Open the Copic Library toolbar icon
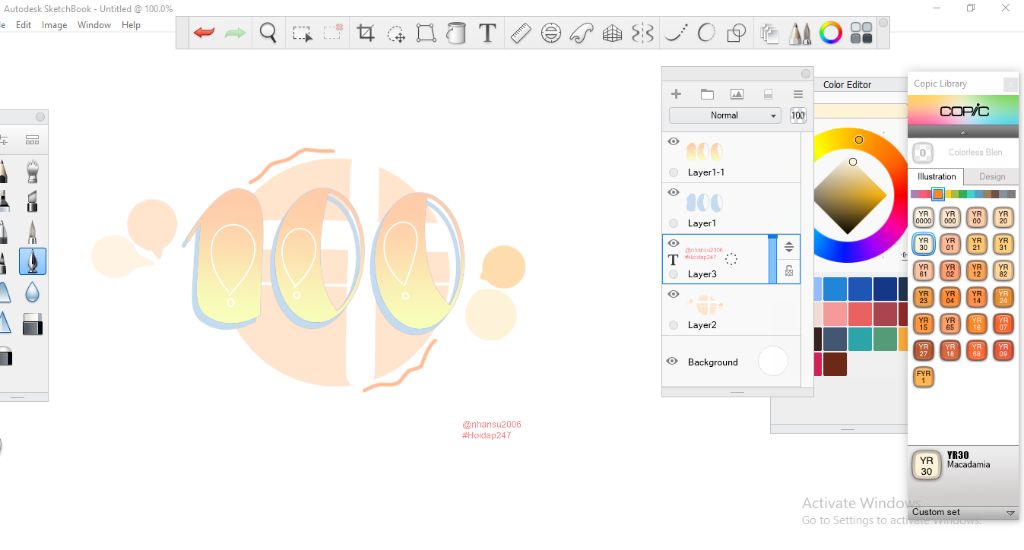Screen dimensions: 1024x550 [x=861, y=33]
